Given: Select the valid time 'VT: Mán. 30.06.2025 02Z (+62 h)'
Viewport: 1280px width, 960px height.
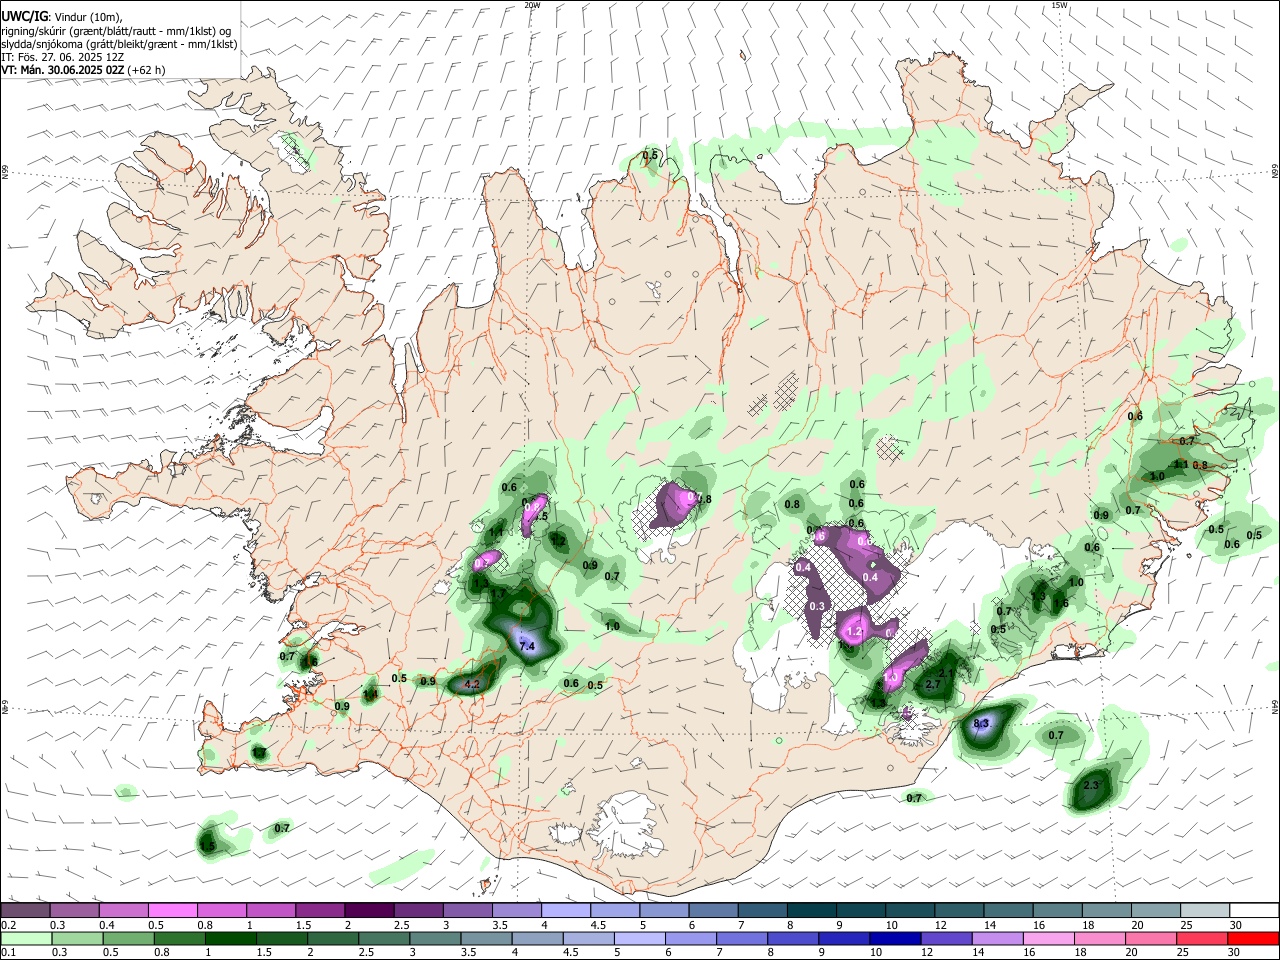Looking at the screenshot, I should [83, 70].
